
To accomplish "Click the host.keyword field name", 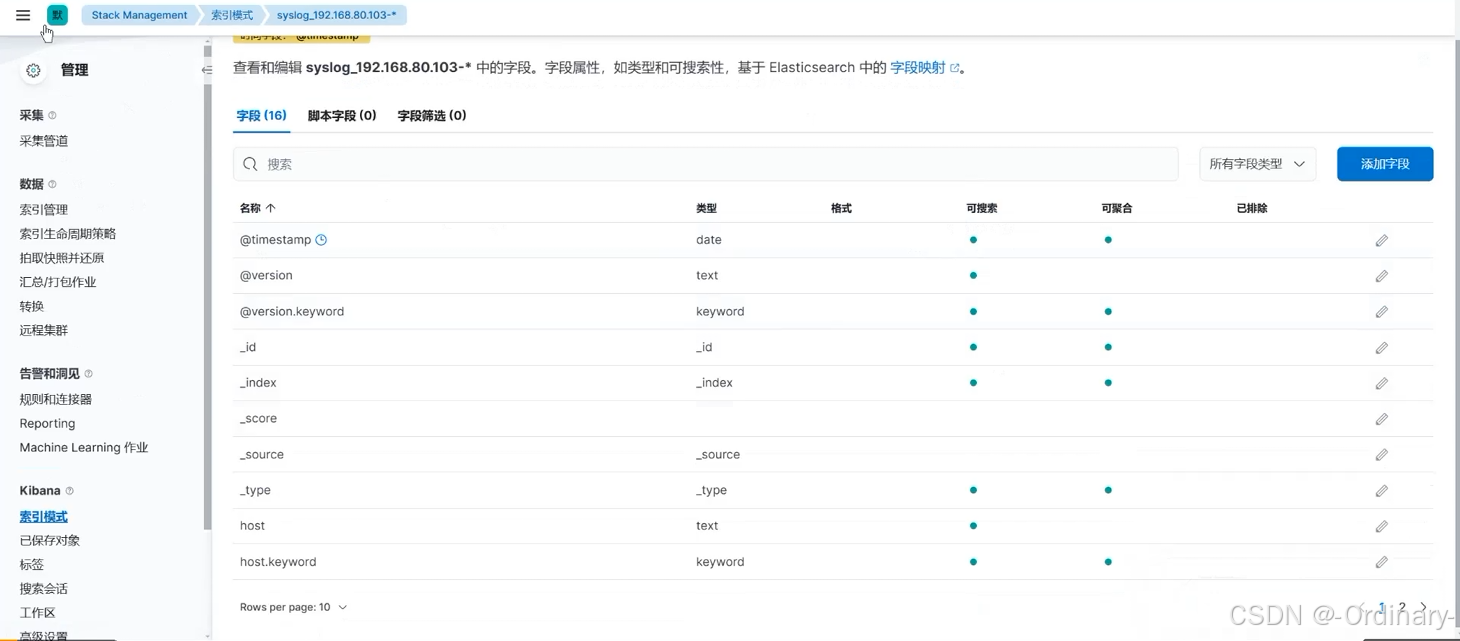I will click(278, 562).
